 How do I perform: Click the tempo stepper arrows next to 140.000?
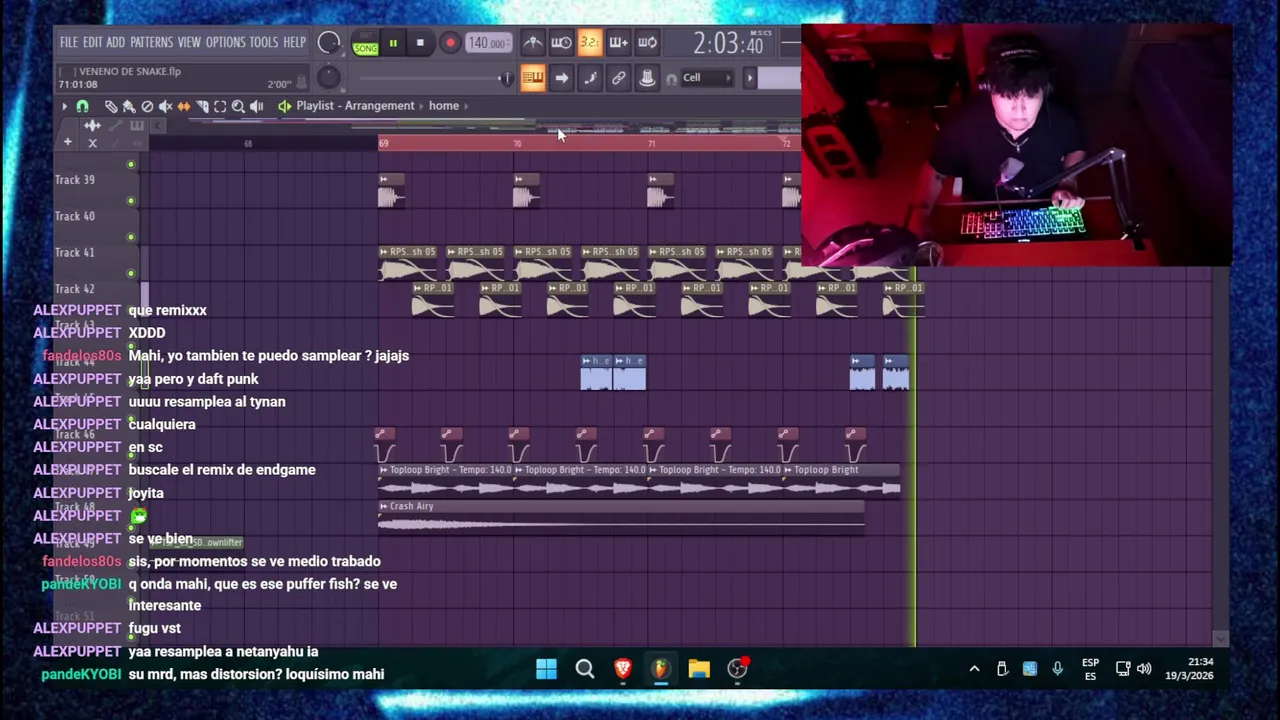[508, 43]
